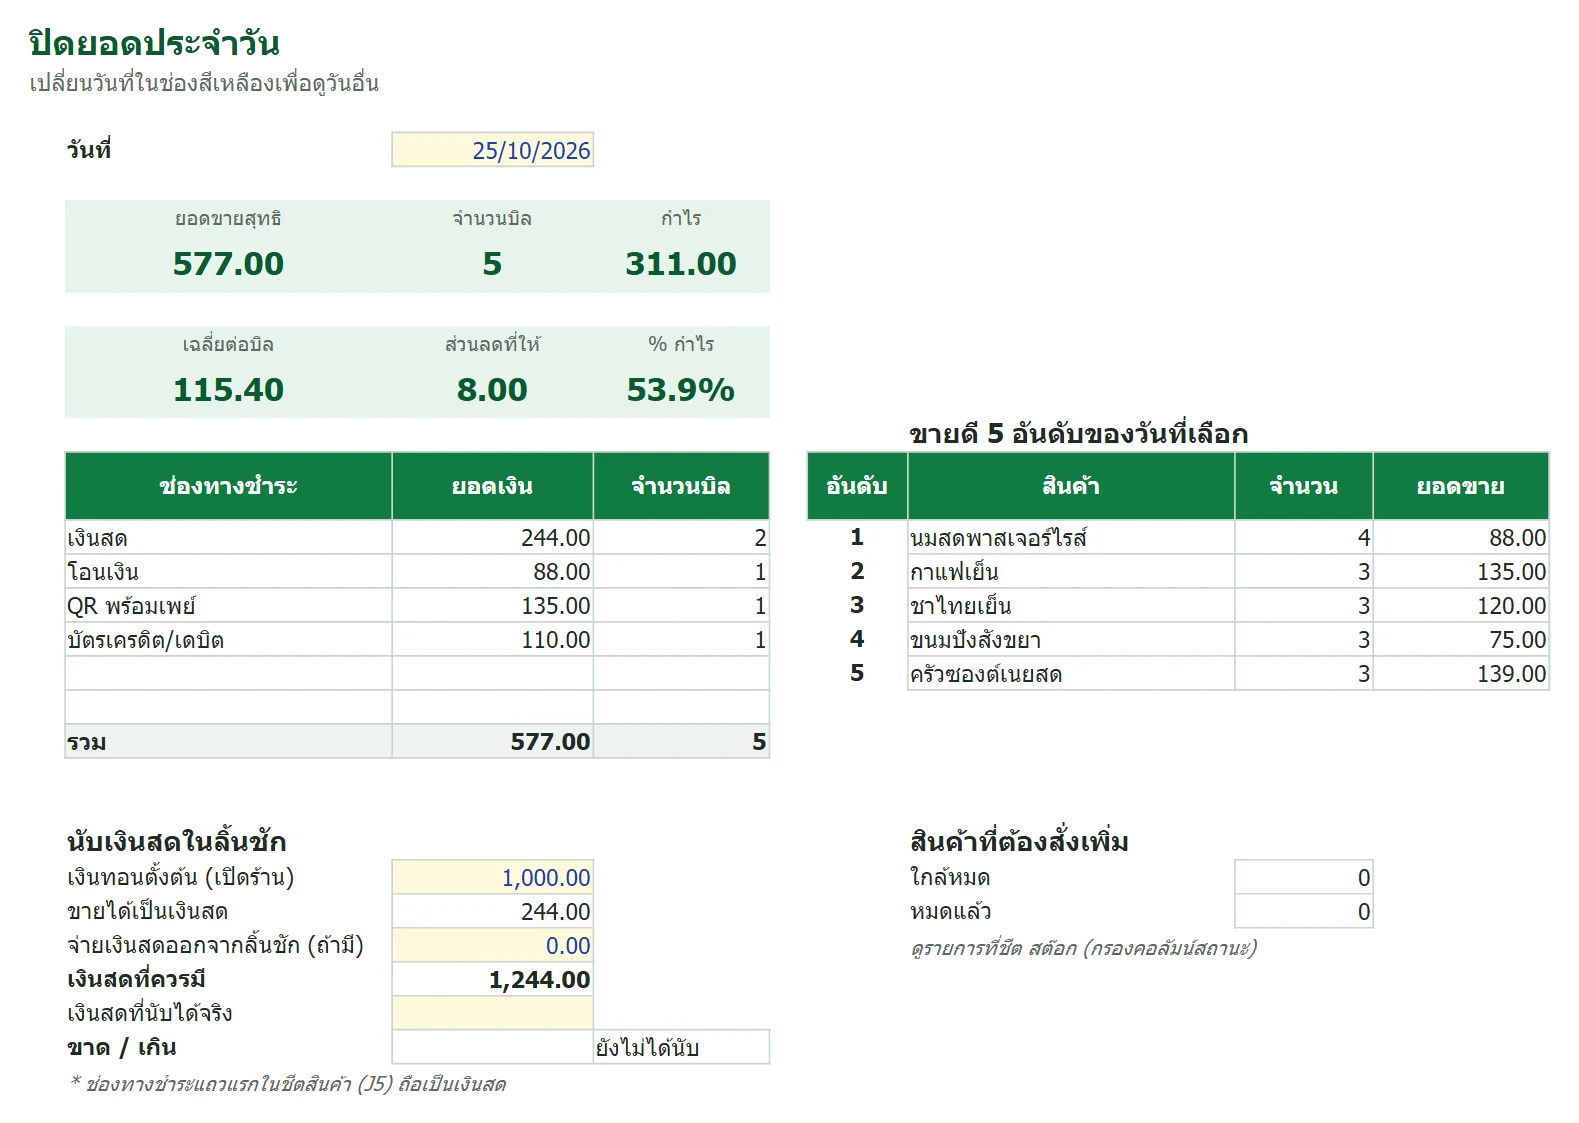Click the 'ยังไม่ได้นับ' status cell
The width and height of the screenshot is (1579, 1123).
tap(681, 1047)
